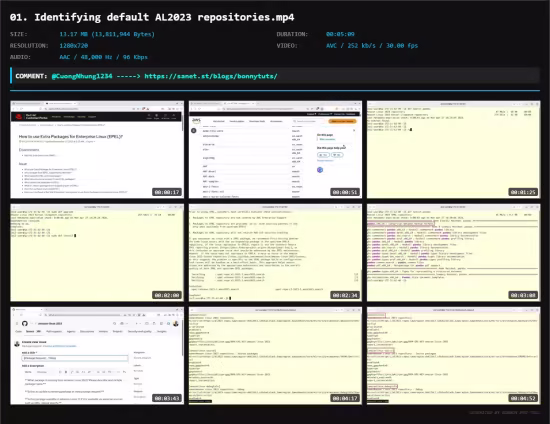
Task: Open the thumbnail stamped 00:02:00
Action: tap(97, 253)
